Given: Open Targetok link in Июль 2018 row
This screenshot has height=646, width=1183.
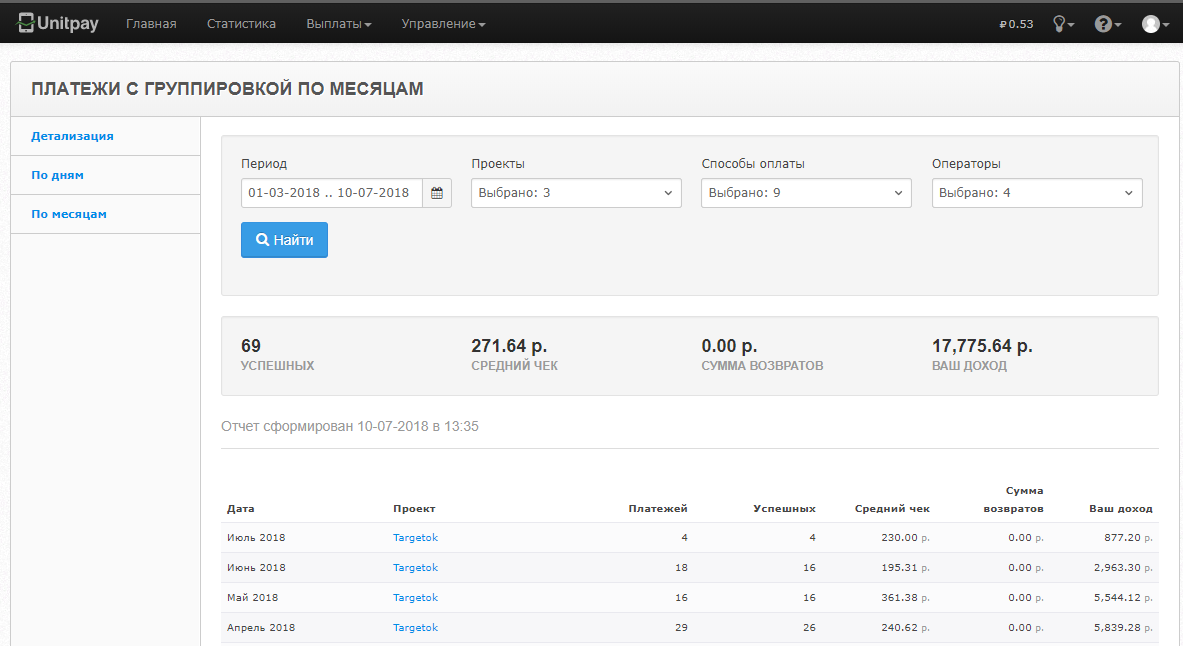Looking at the screenshot, I should tap(415, 538).
